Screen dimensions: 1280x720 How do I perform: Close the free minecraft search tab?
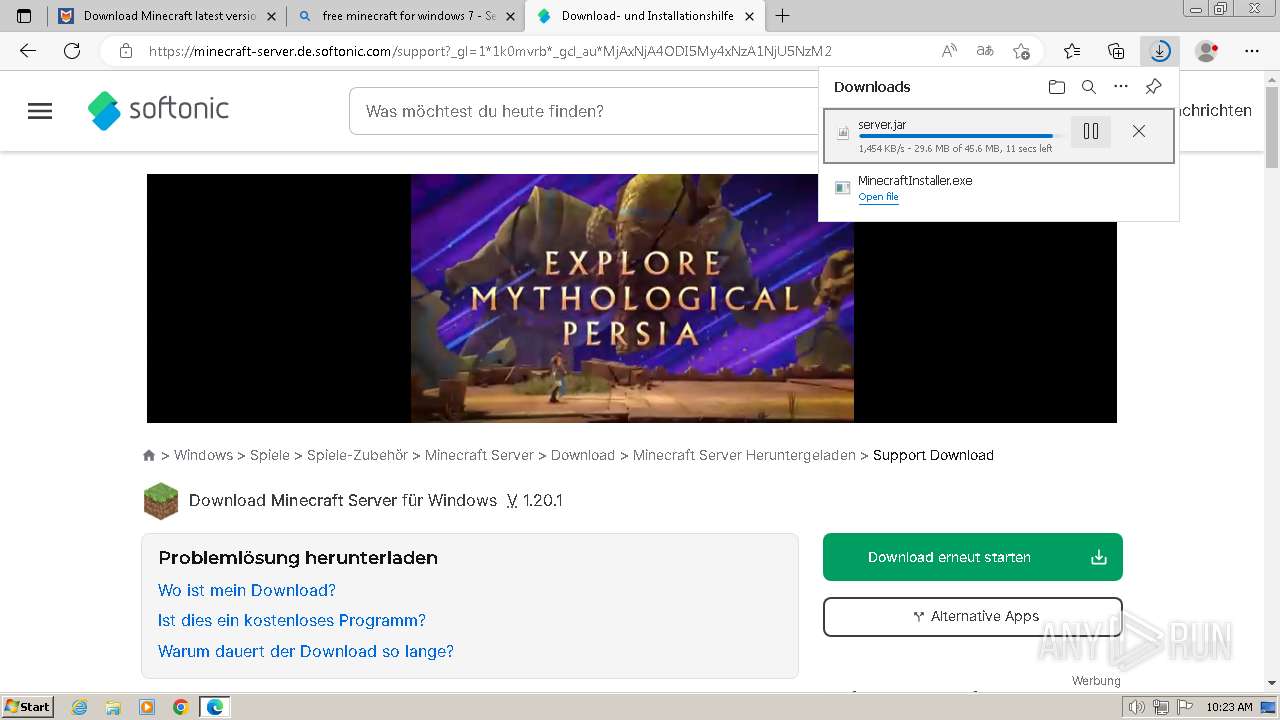[x=511, y=16]
